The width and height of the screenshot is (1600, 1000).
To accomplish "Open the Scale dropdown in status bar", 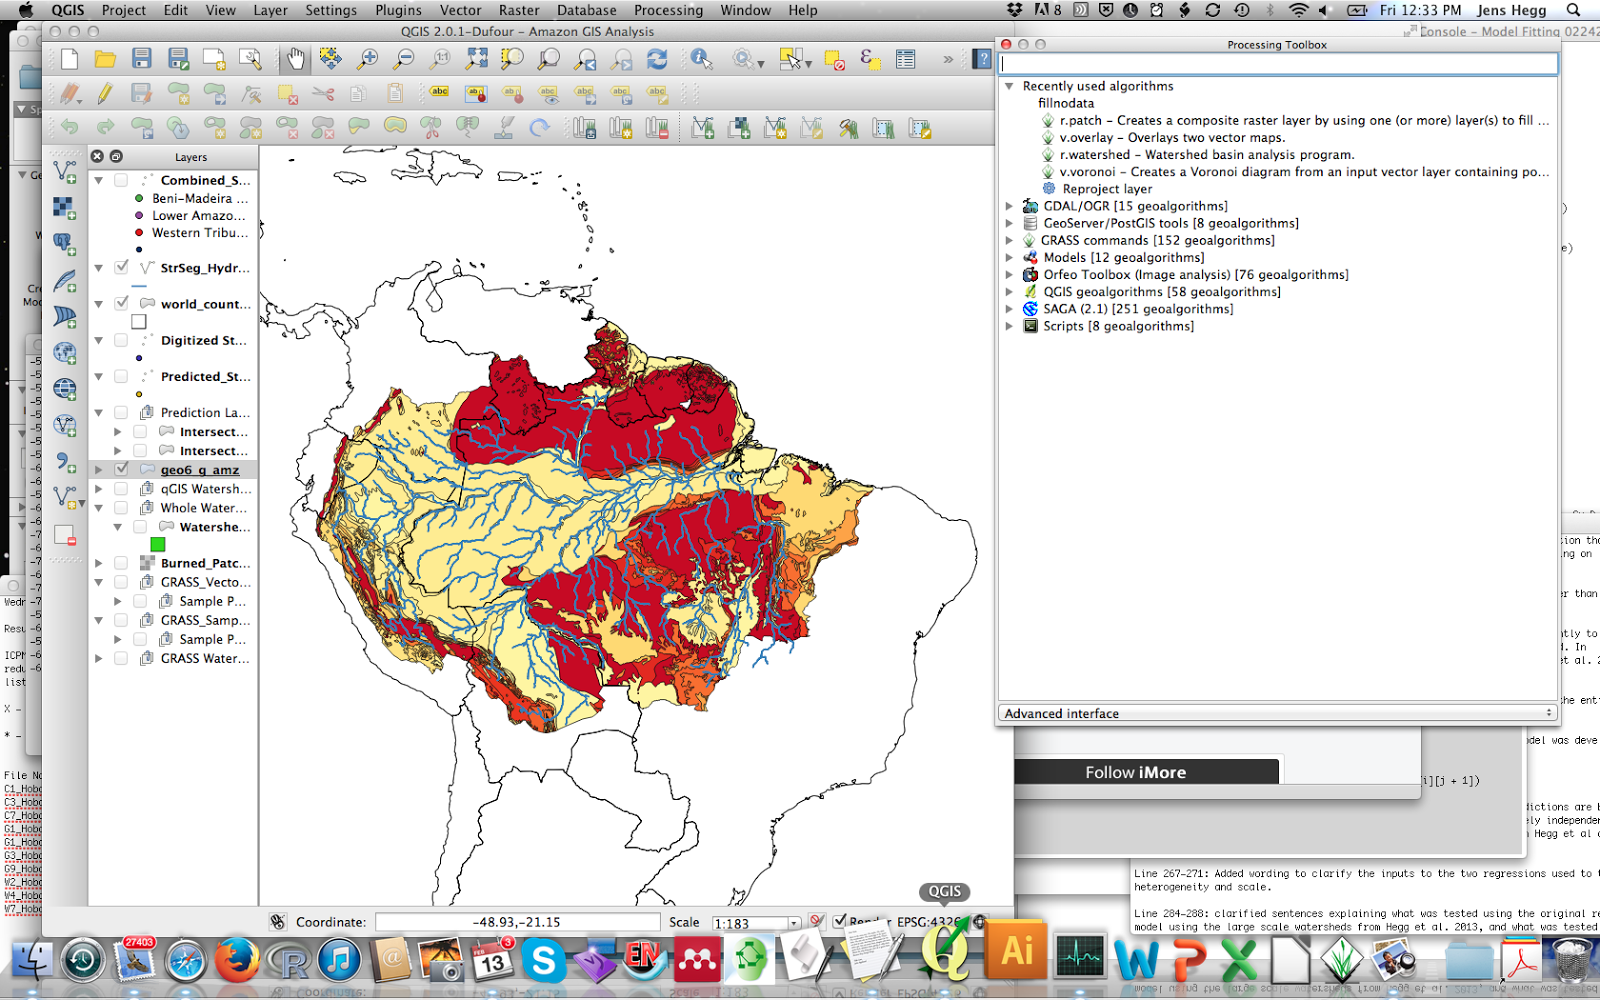I will [x=794, y=923].
